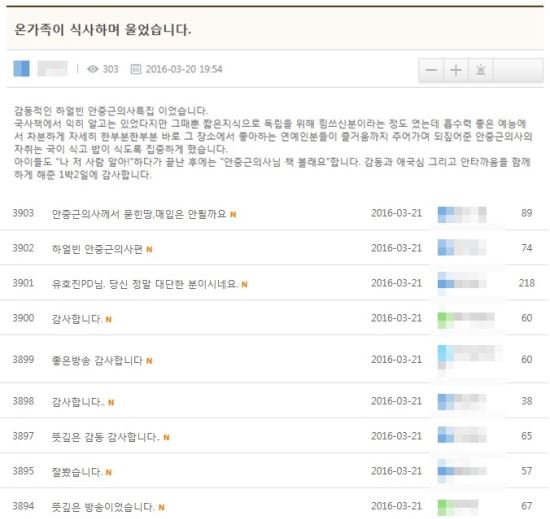
Task: Open post 3899 좋은방송 감사합니다
Action: 97,360
